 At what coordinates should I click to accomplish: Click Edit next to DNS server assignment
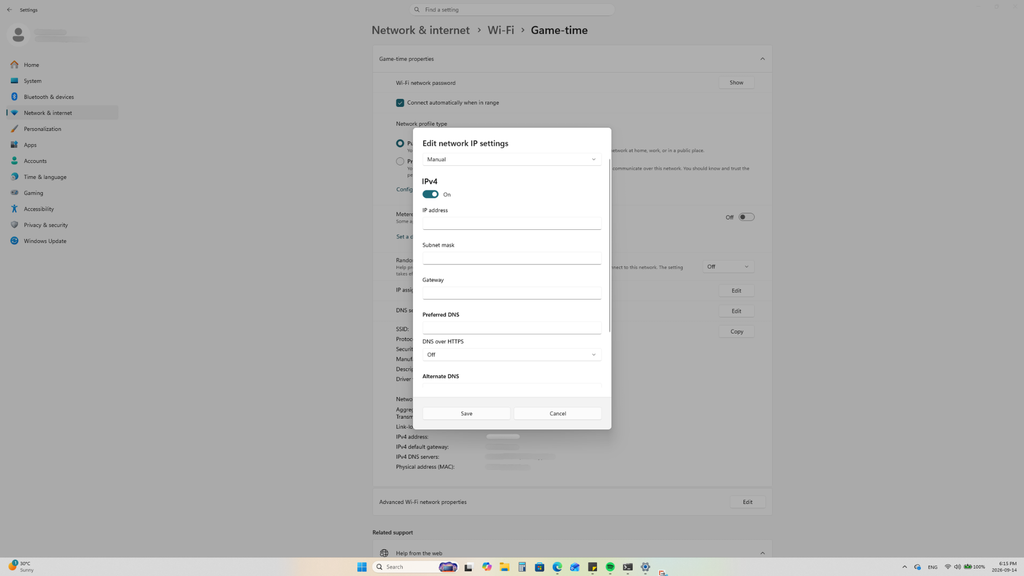[736, 311]
